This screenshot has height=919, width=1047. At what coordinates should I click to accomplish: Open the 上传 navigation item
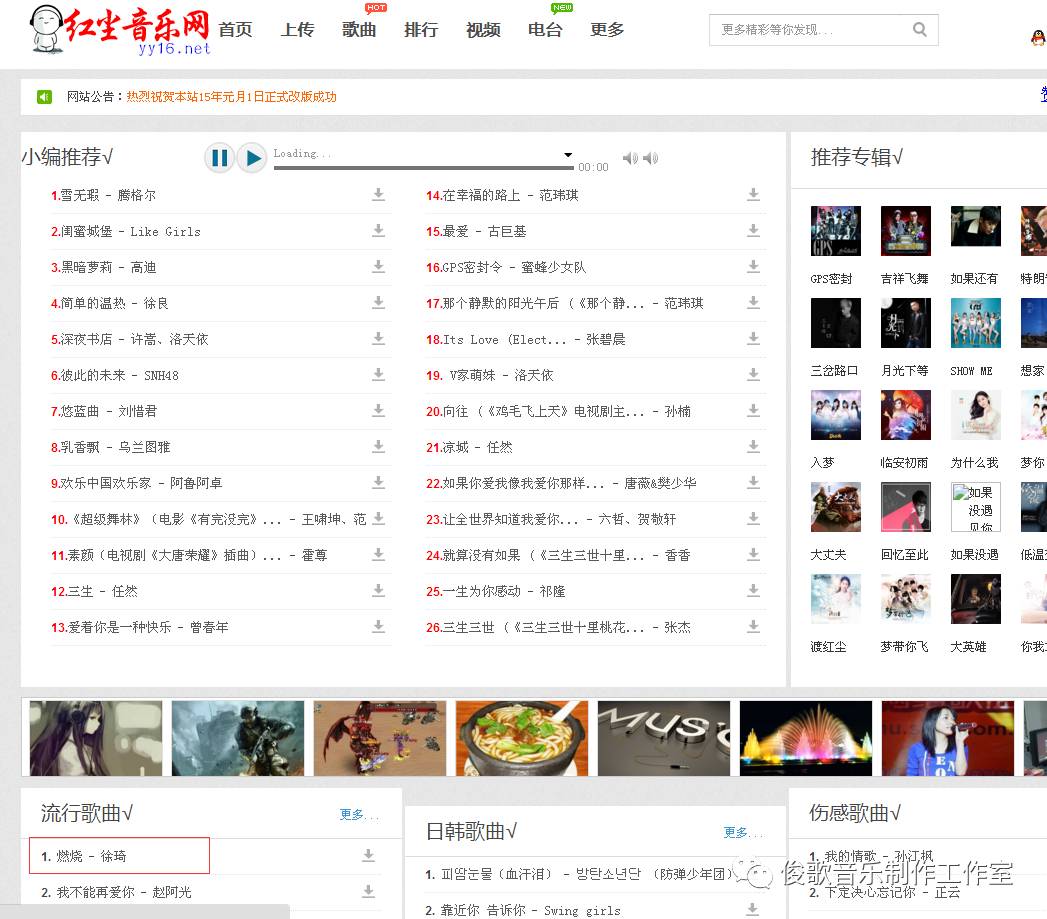click(x=297, y=30)
